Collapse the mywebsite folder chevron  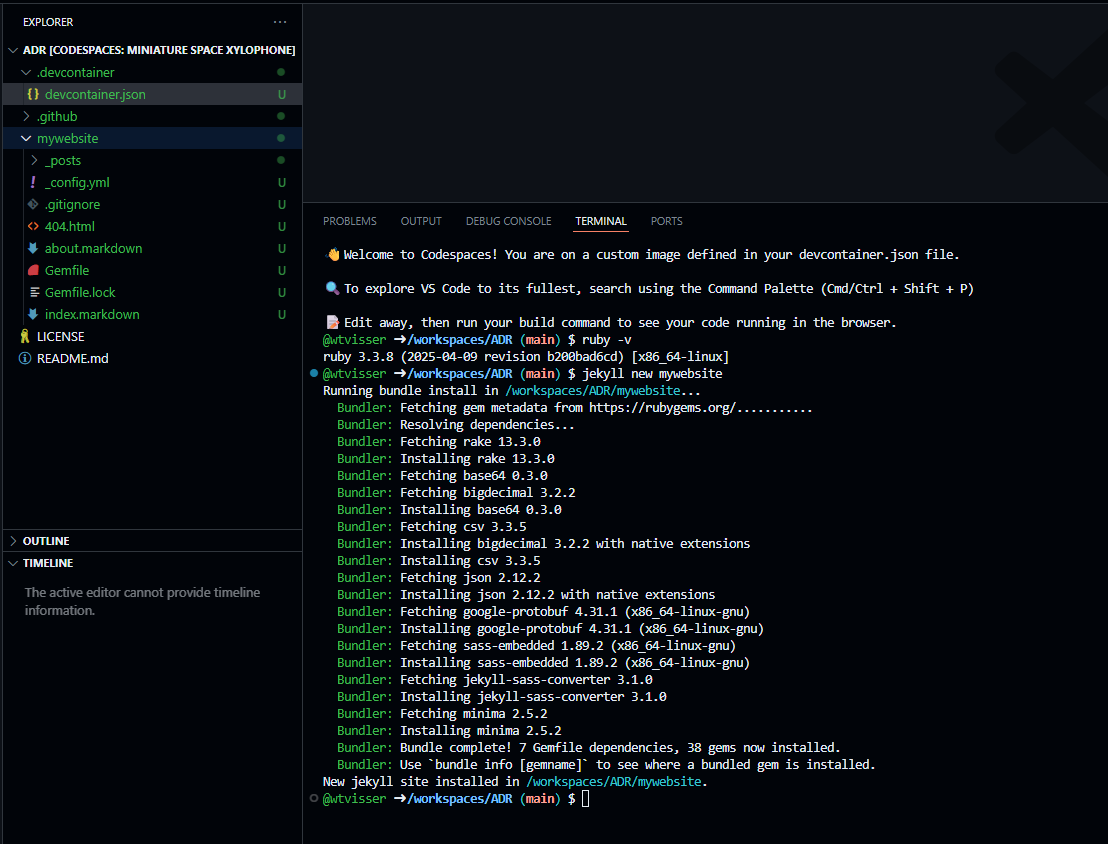point(26,139)
